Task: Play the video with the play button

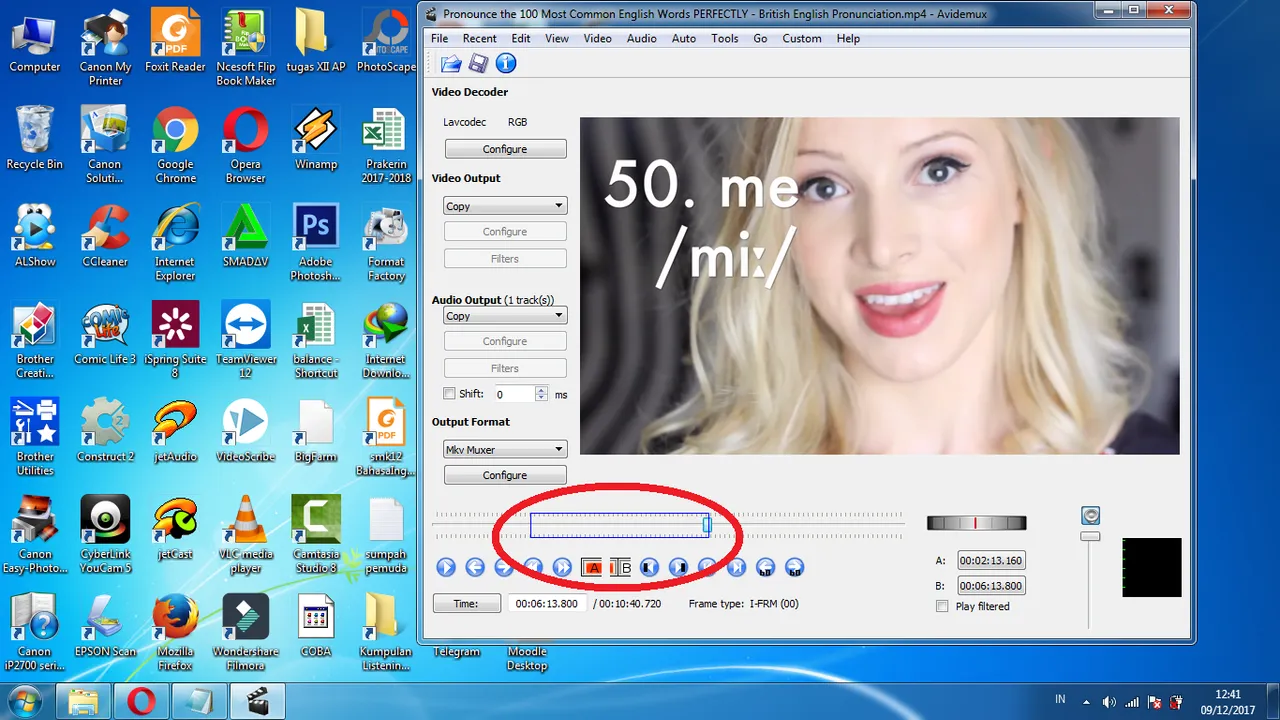Action: tap(446, 567)
